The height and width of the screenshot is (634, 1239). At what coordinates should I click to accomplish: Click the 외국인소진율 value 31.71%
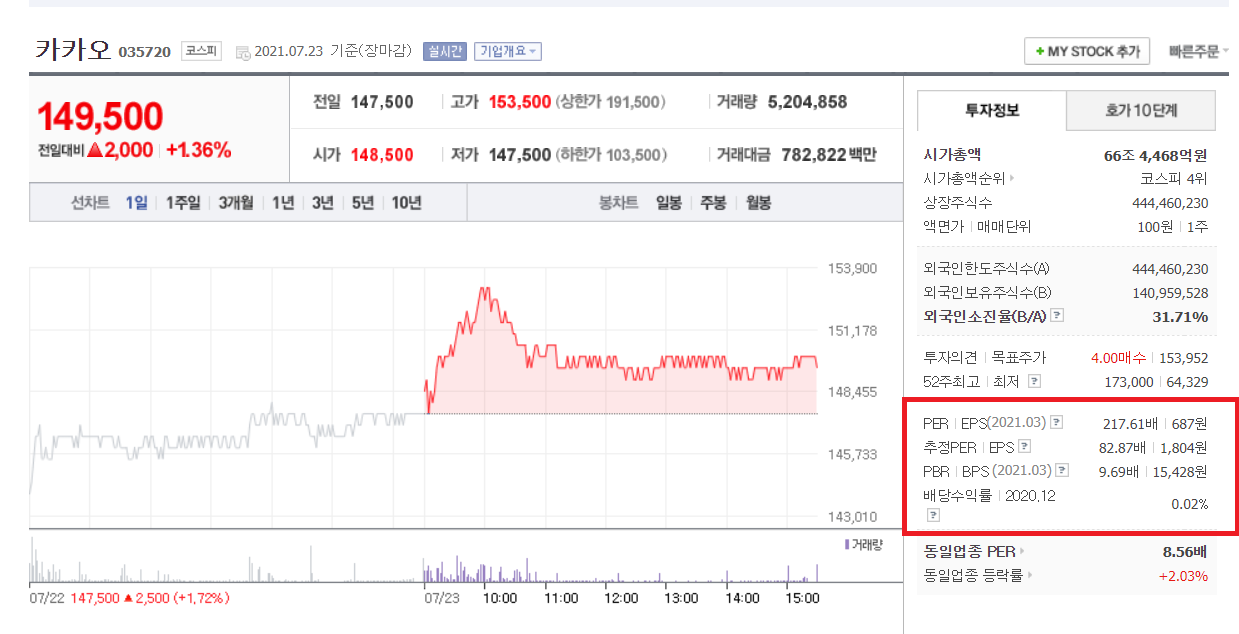(x=1181, y=317)
